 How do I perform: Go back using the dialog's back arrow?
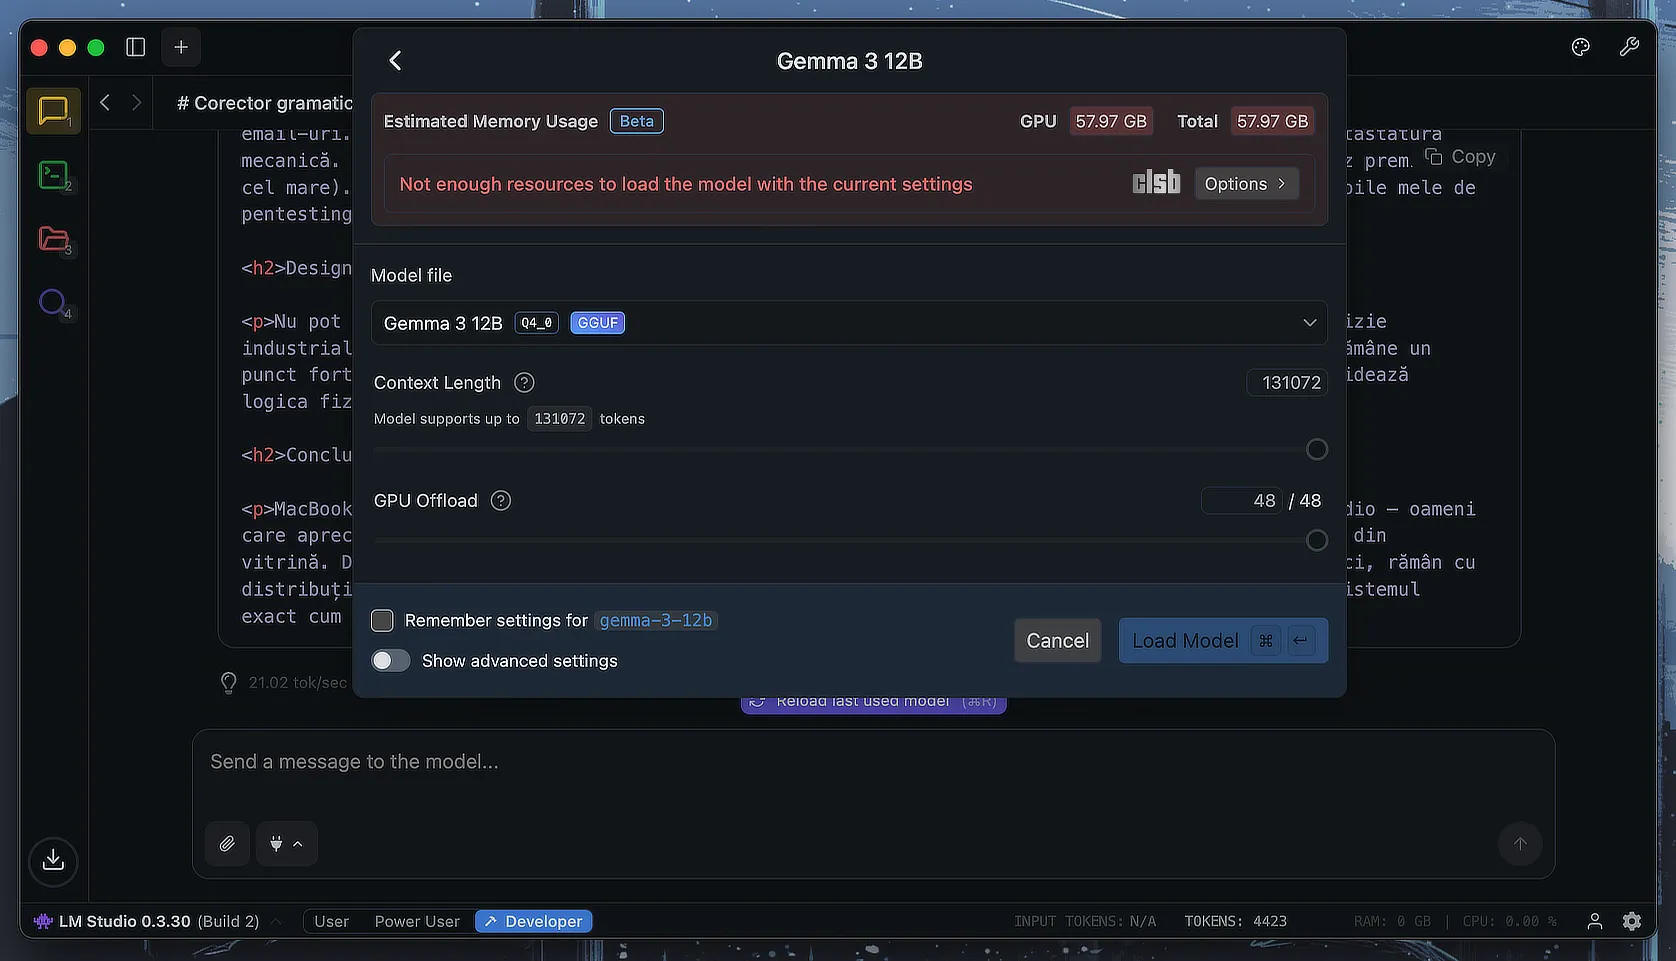[x=395, y=61]
